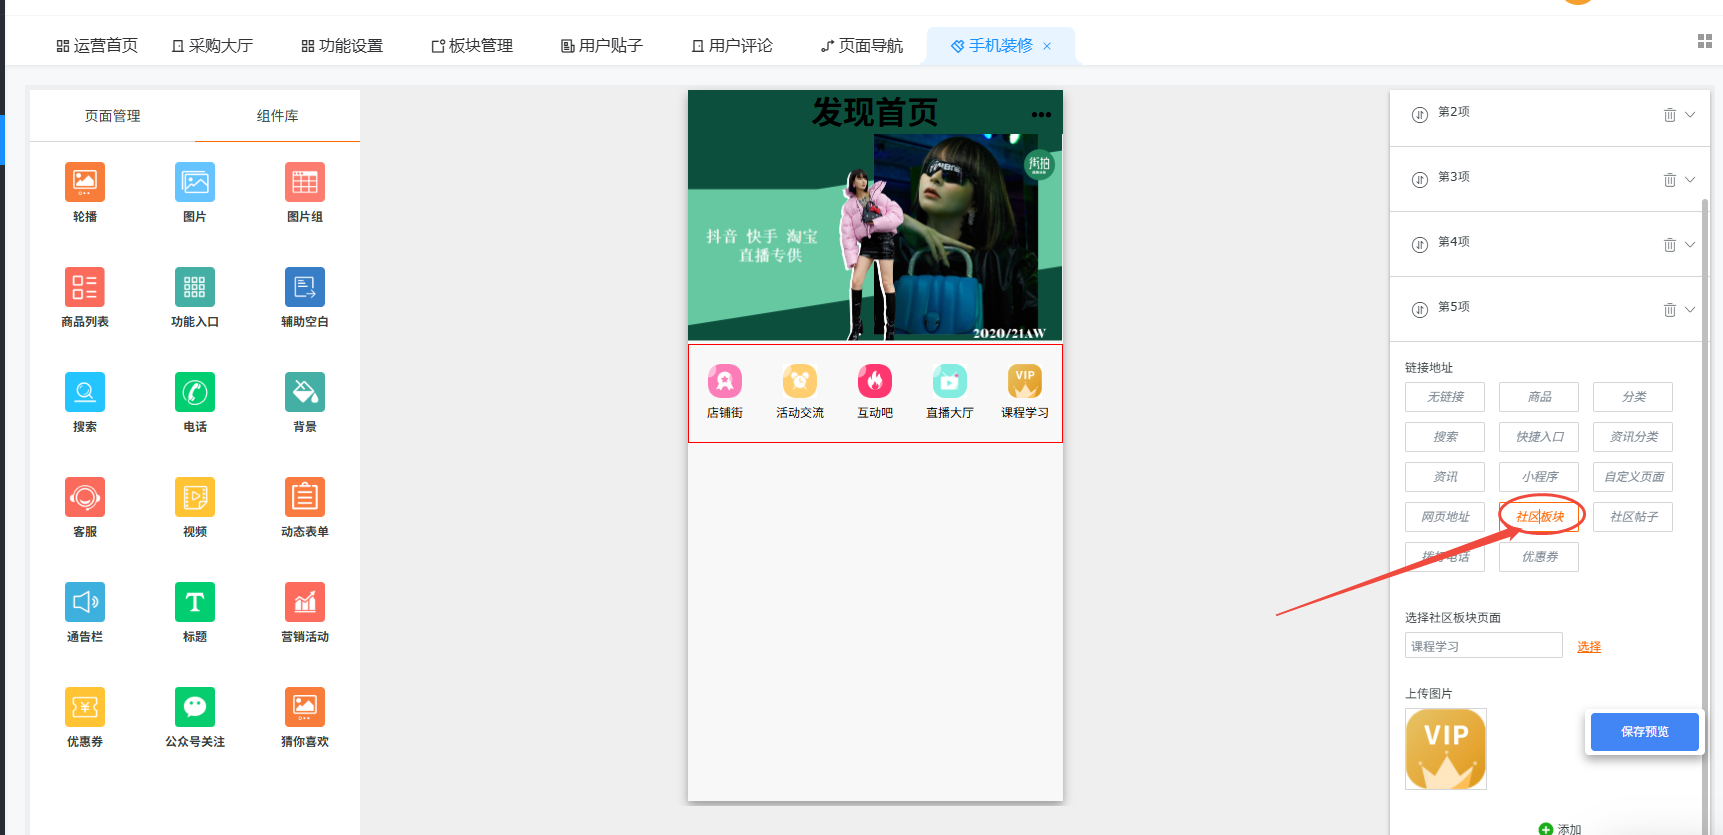Select the 轮播 carousel component icon

click(x=85, y=183)
